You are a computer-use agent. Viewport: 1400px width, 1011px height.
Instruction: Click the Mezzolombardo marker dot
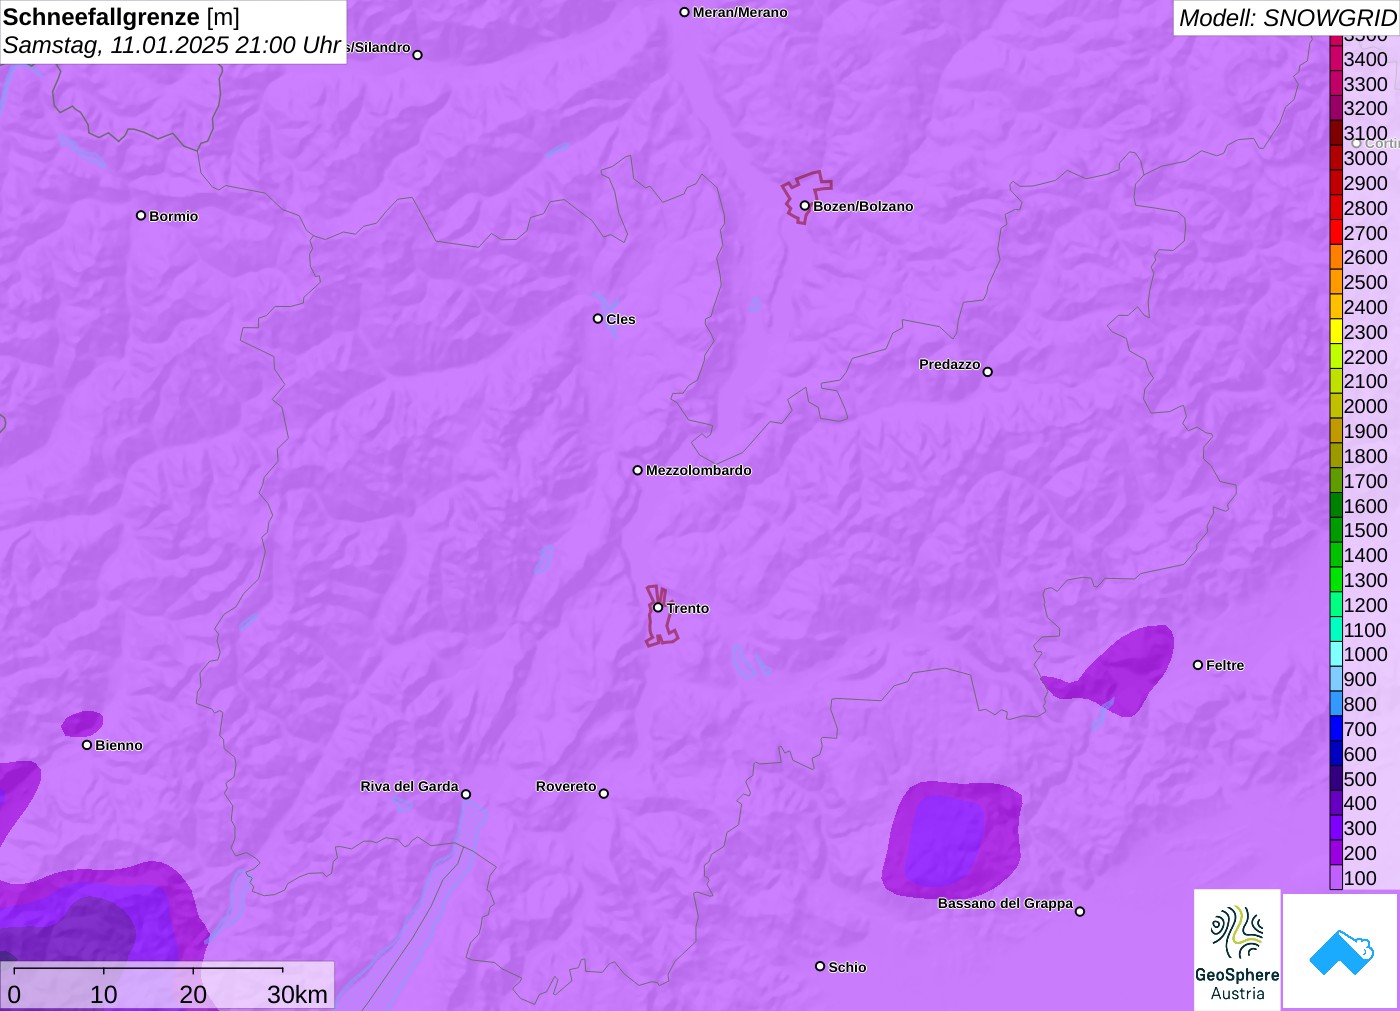638,470
